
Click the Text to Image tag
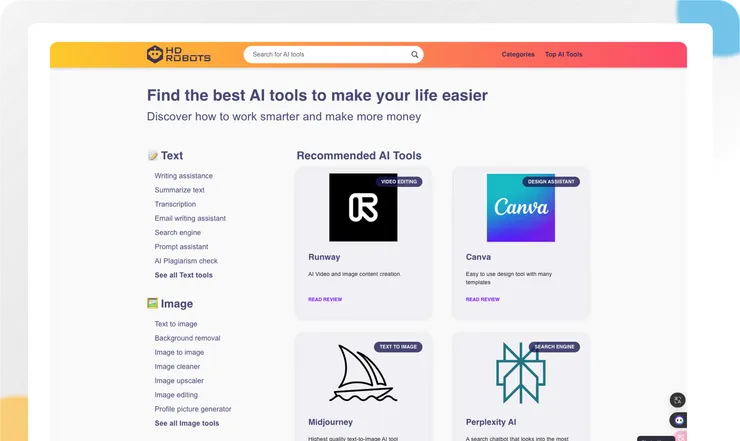click(398, 347)
